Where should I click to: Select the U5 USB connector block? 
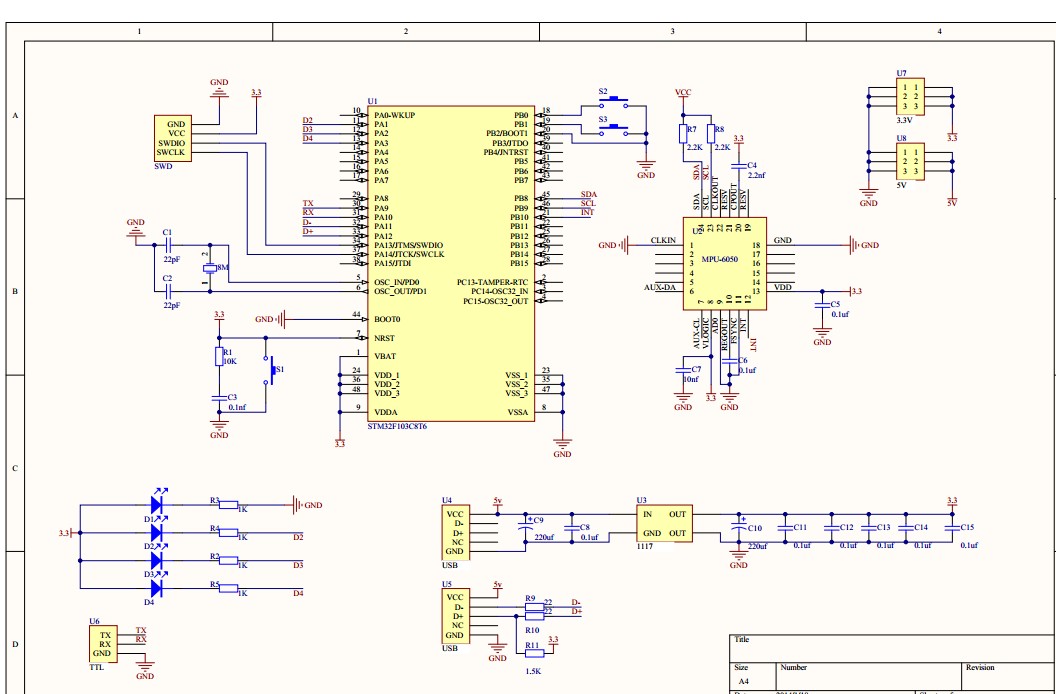(456, 617)
